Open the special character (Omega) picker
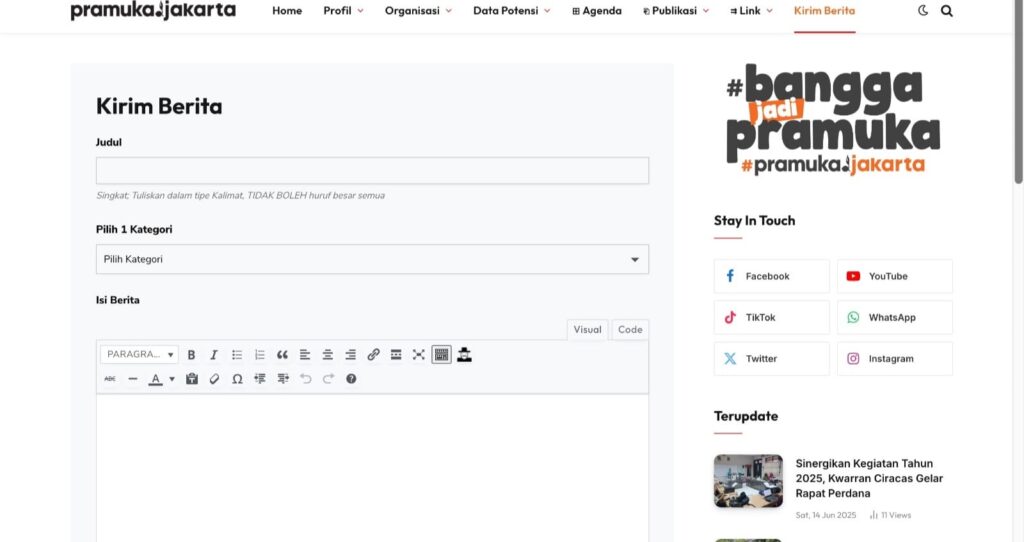This screenshot has height=542, width=1024. (x=237, y=379)
